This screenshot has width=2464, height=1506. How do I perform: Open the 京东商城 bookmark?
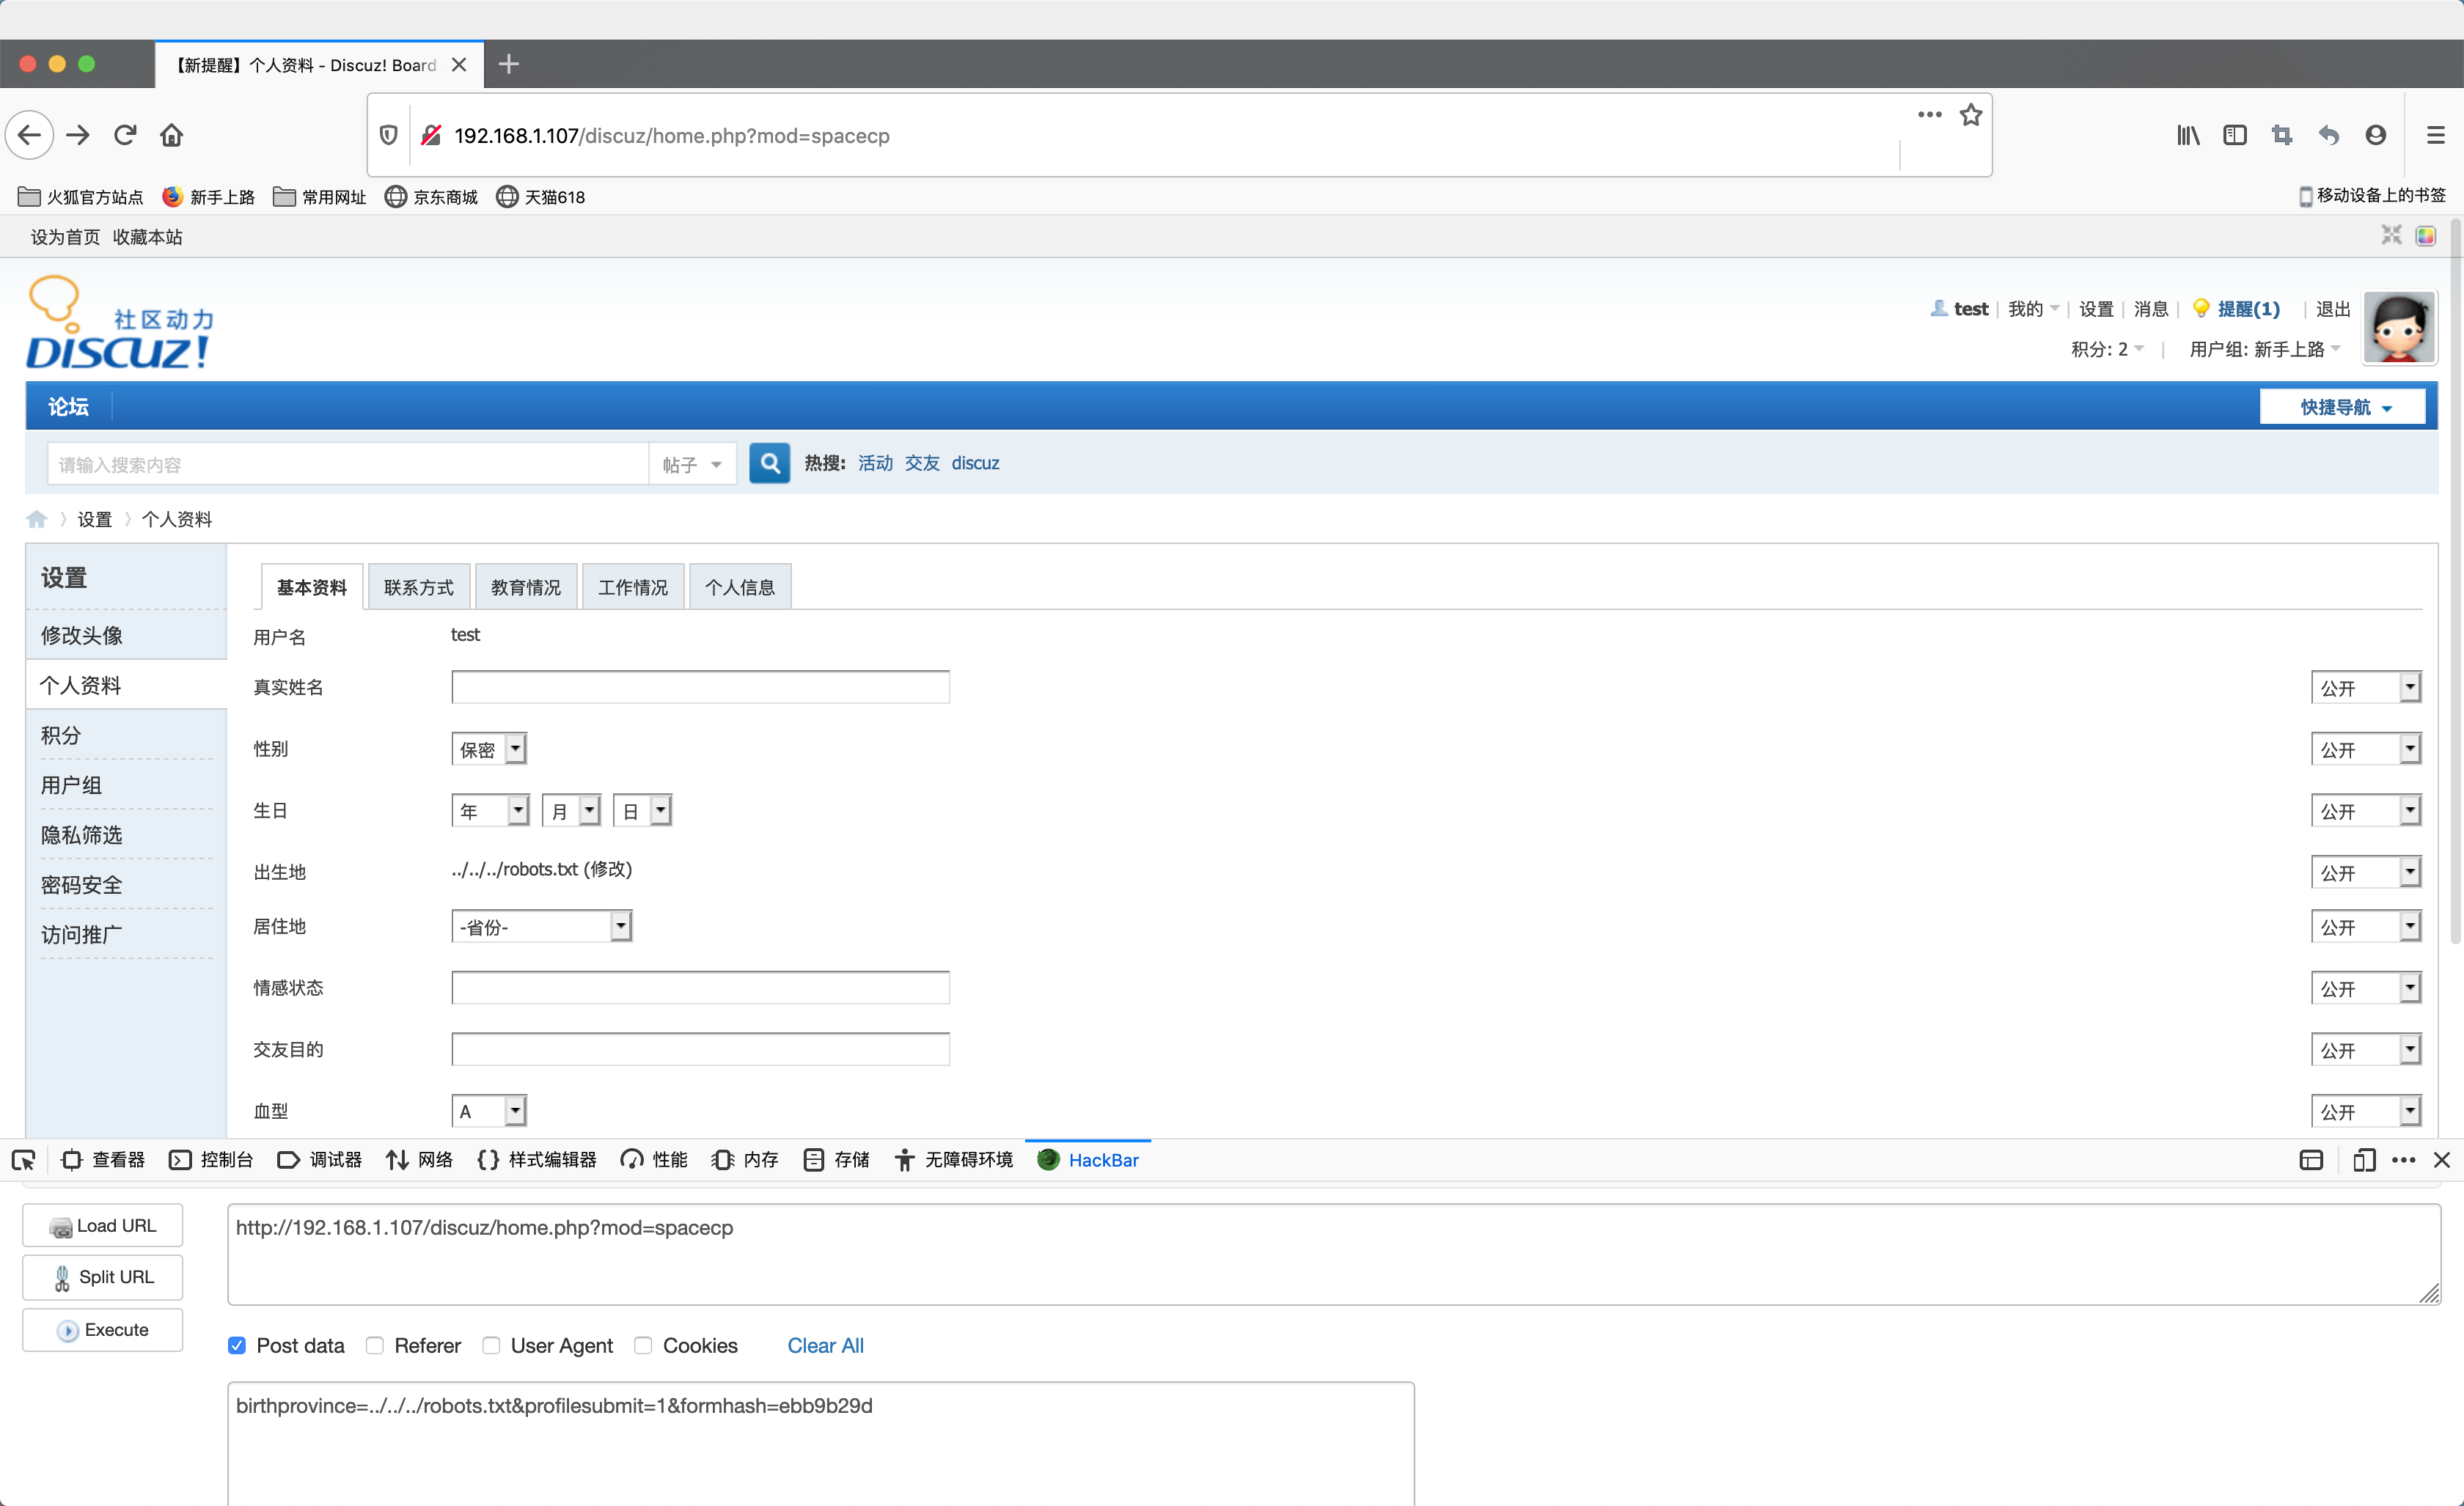click(x=432, y=196)
